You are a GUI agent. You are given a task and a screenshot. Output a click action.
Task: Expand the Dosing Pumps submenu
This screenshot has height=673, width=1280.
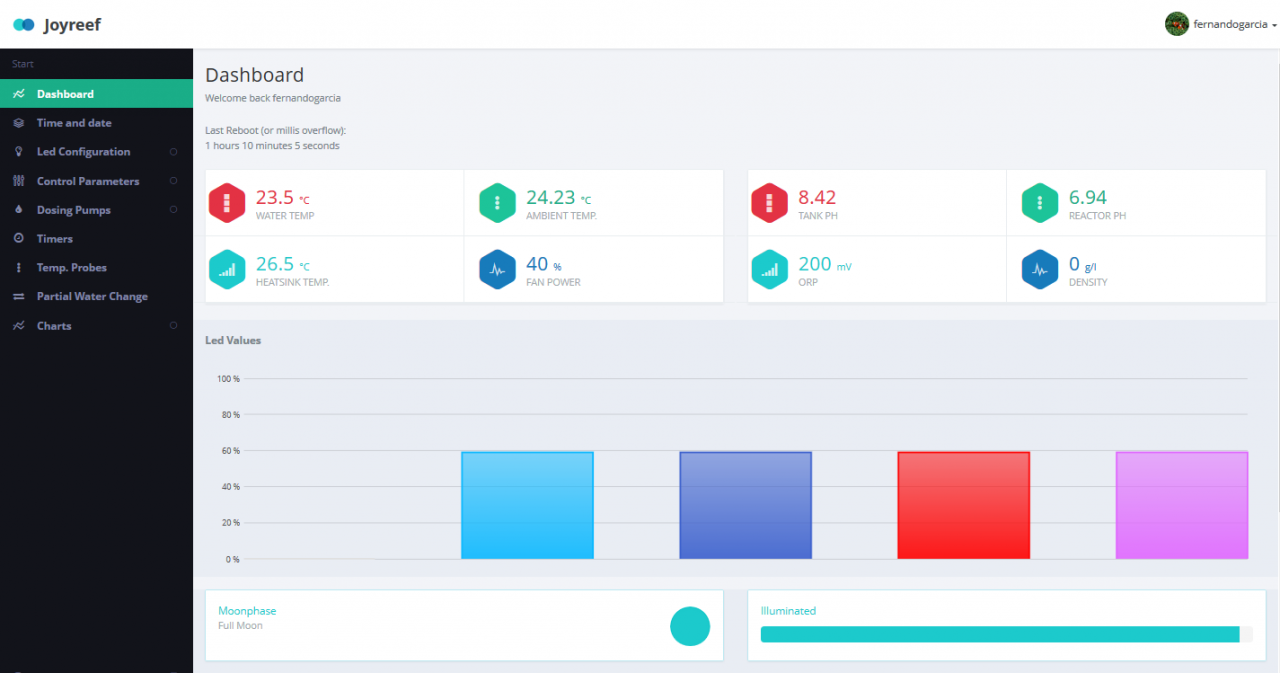coord(74,210)
